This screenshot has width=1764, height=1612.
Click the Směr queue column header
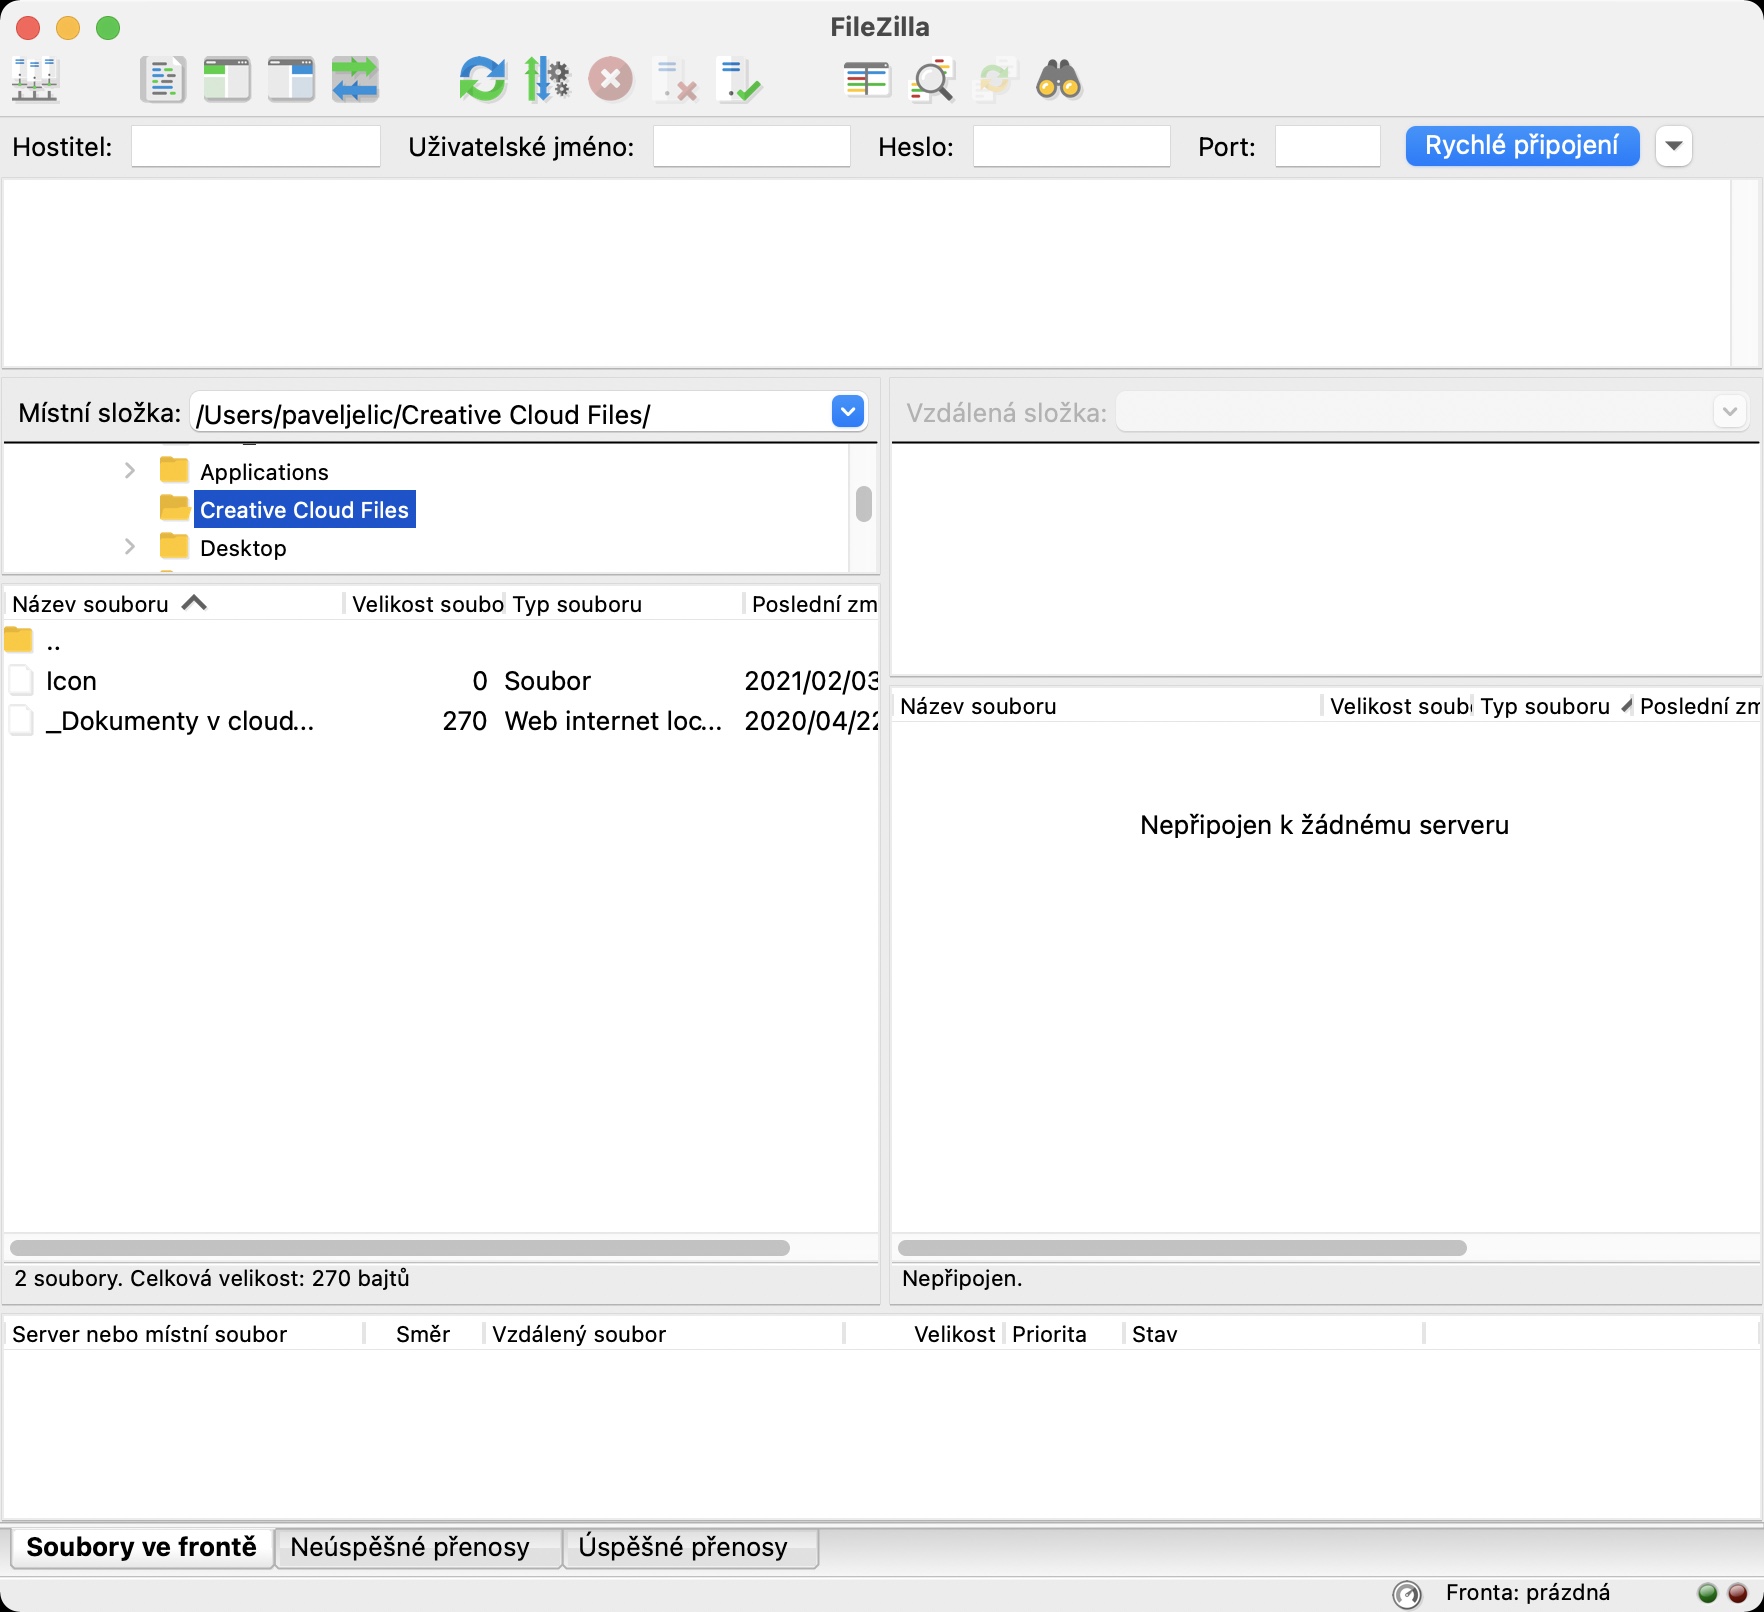[x=424, y=1334]
